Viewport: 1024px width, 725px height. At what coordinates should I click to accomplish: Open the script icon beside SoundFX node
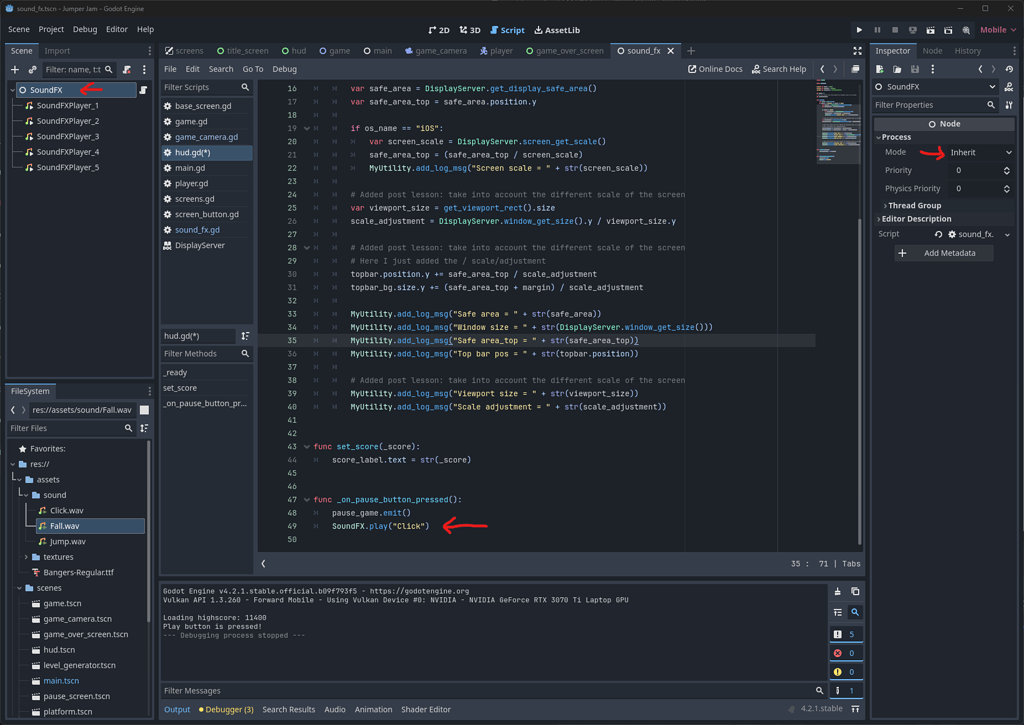(143, 90)
